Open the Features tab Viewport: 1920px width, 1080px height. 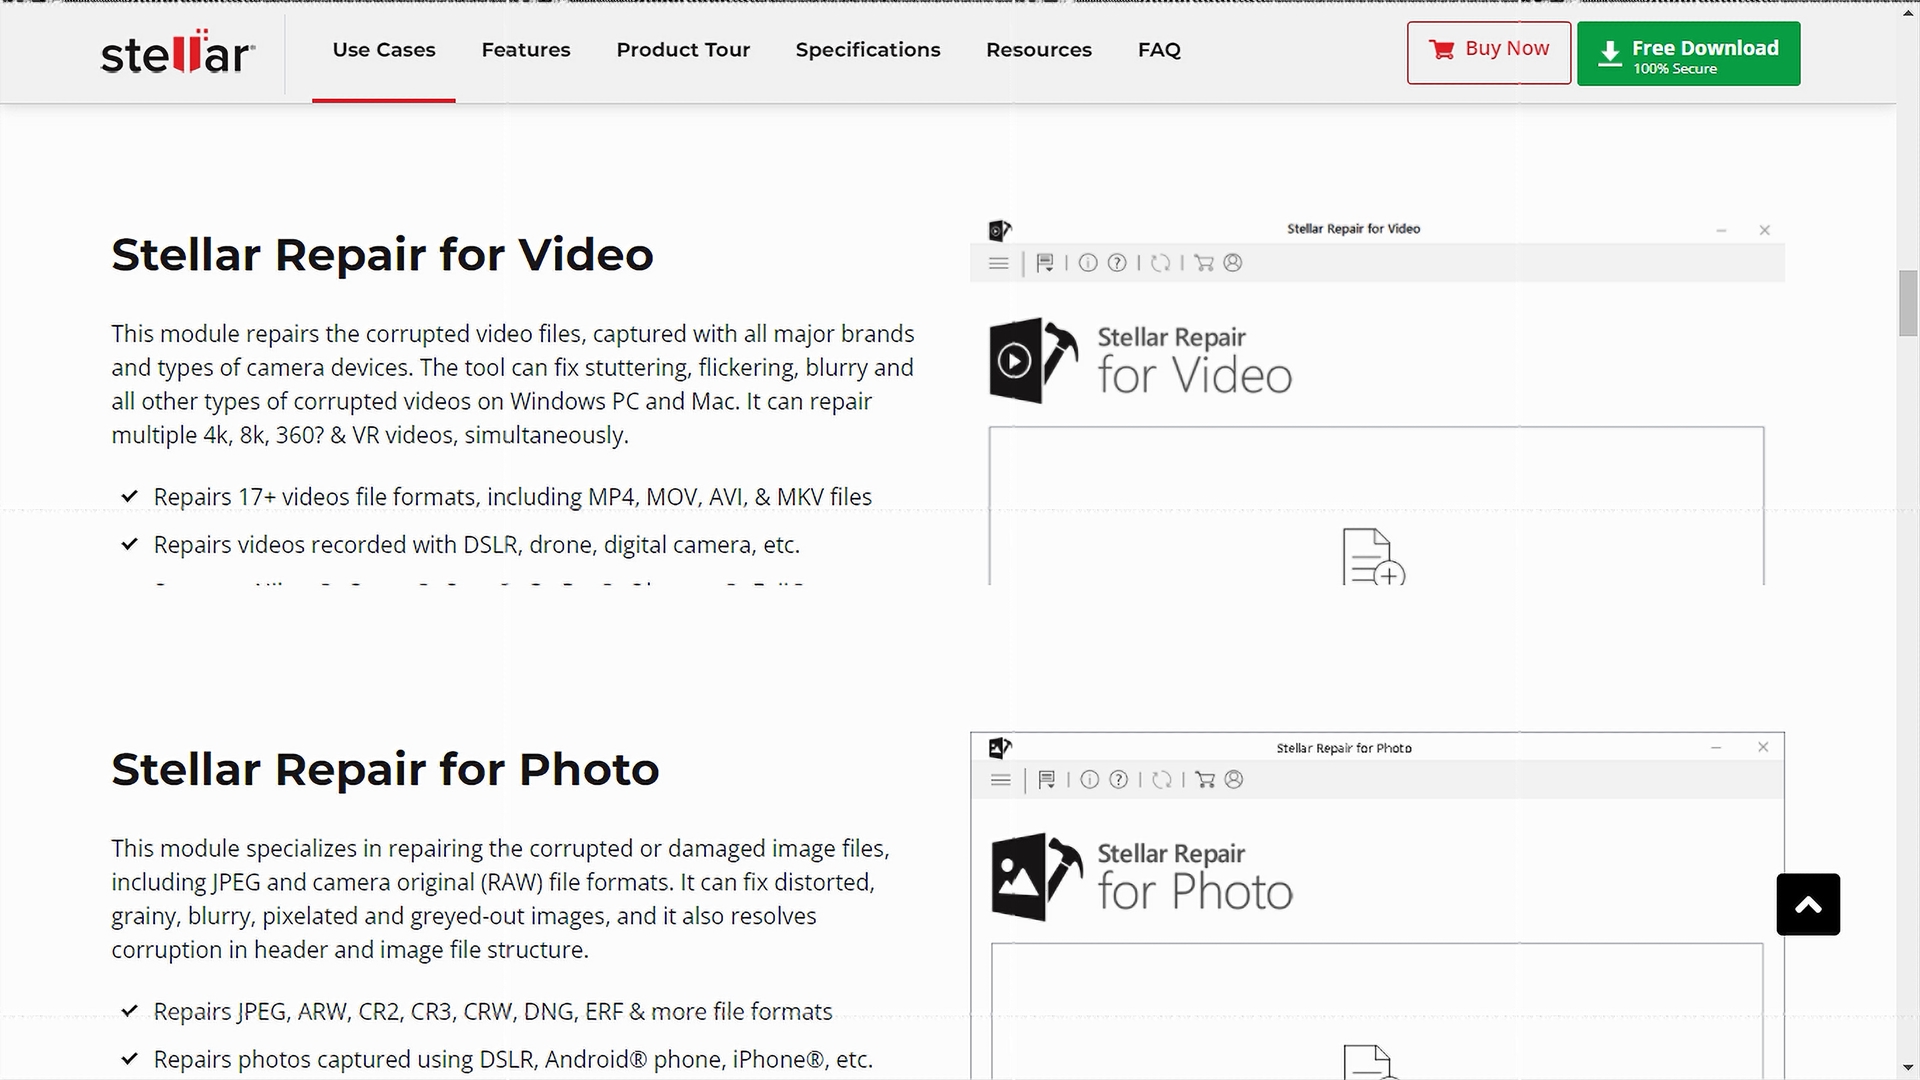tap(526, 50)
